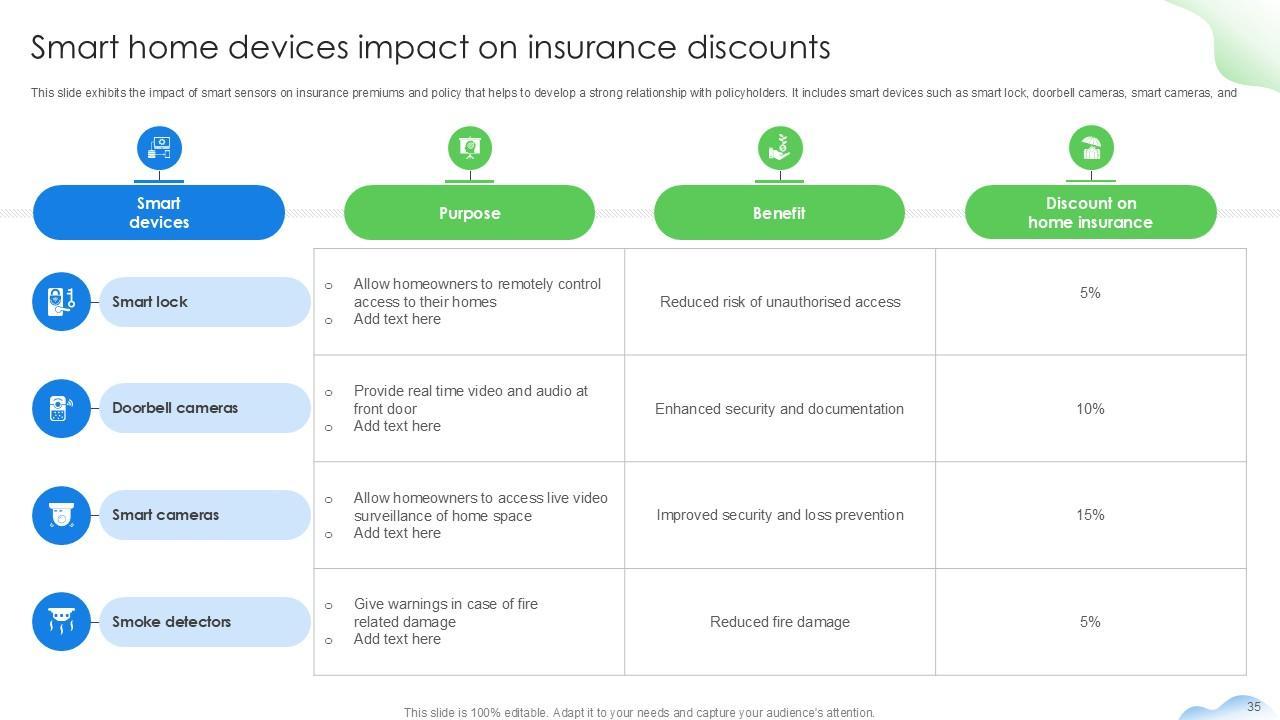Select the Benefit hand-with-plant icon
The width and height of the screenshot is (1280, 720).
click(x=779, y=148)
